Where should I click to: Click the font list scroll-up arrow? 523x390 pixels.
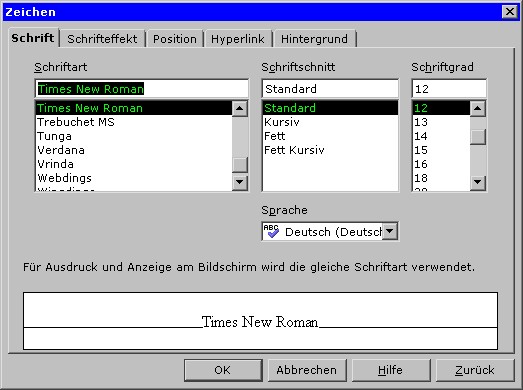[x=239, y=108]
